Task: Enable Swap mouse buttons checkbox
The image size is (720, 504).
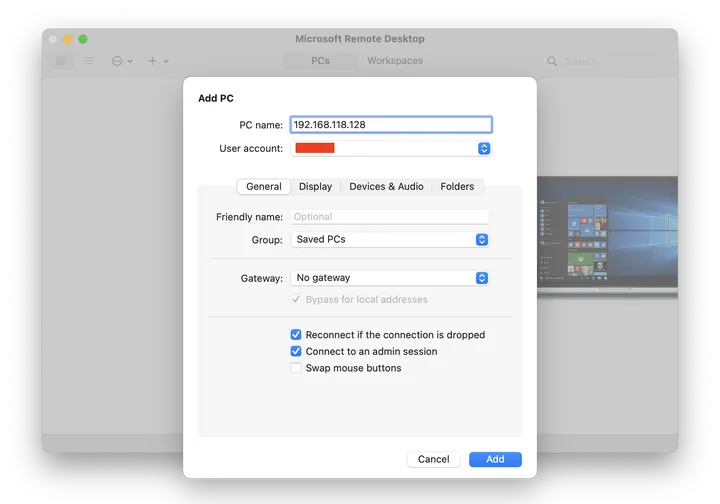Action: 296,368
